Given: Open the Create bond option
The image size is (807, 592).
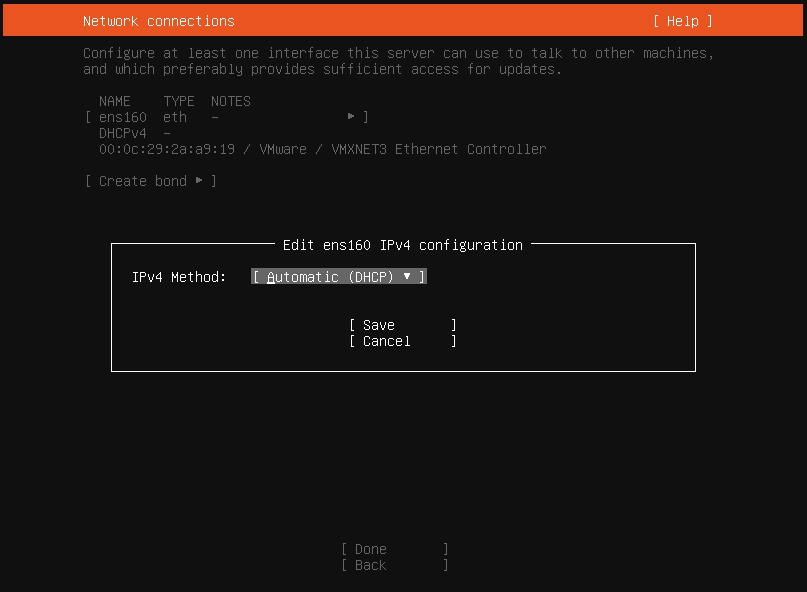Looking at the screenshot, I should [x=151, y=181].
